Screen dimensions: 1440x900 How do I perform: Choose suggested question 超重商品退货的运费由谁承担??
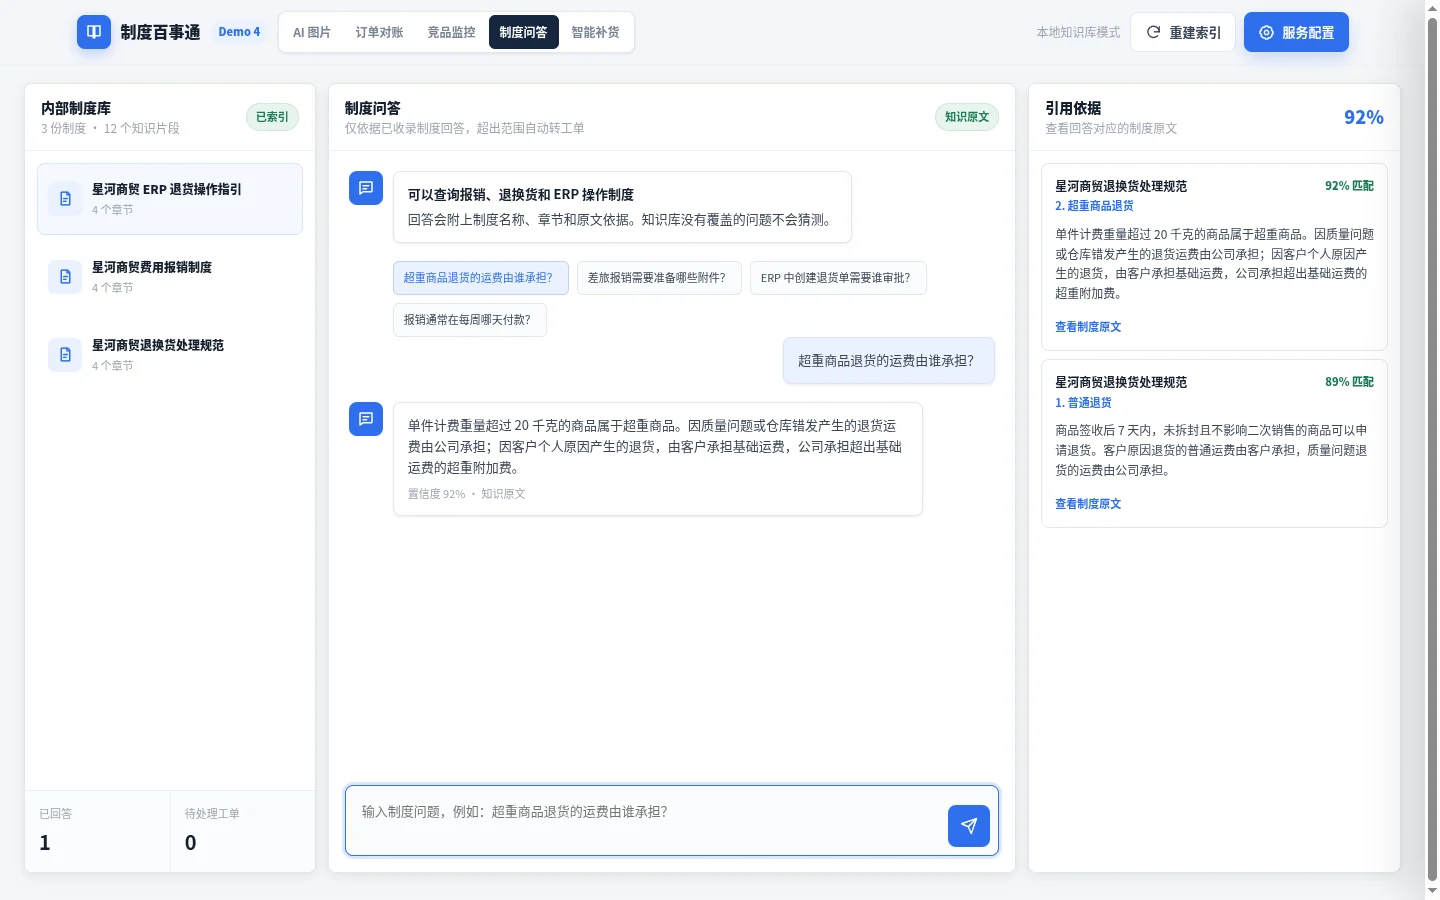480,278
